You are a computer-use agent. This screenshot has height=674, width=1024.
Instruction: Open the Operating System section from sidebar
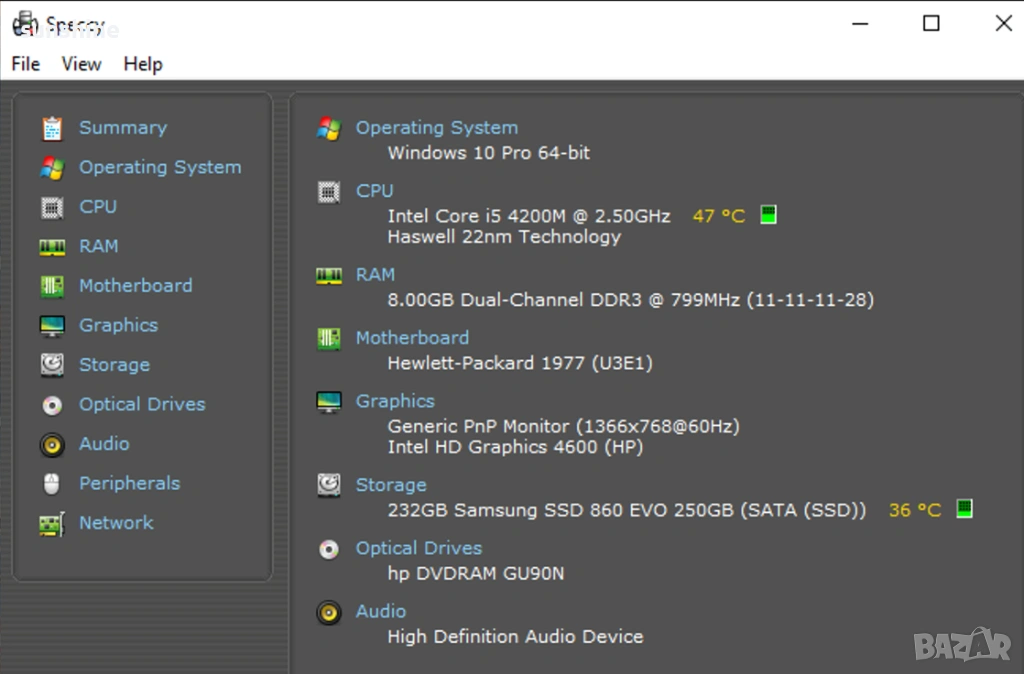click(160, 167)
